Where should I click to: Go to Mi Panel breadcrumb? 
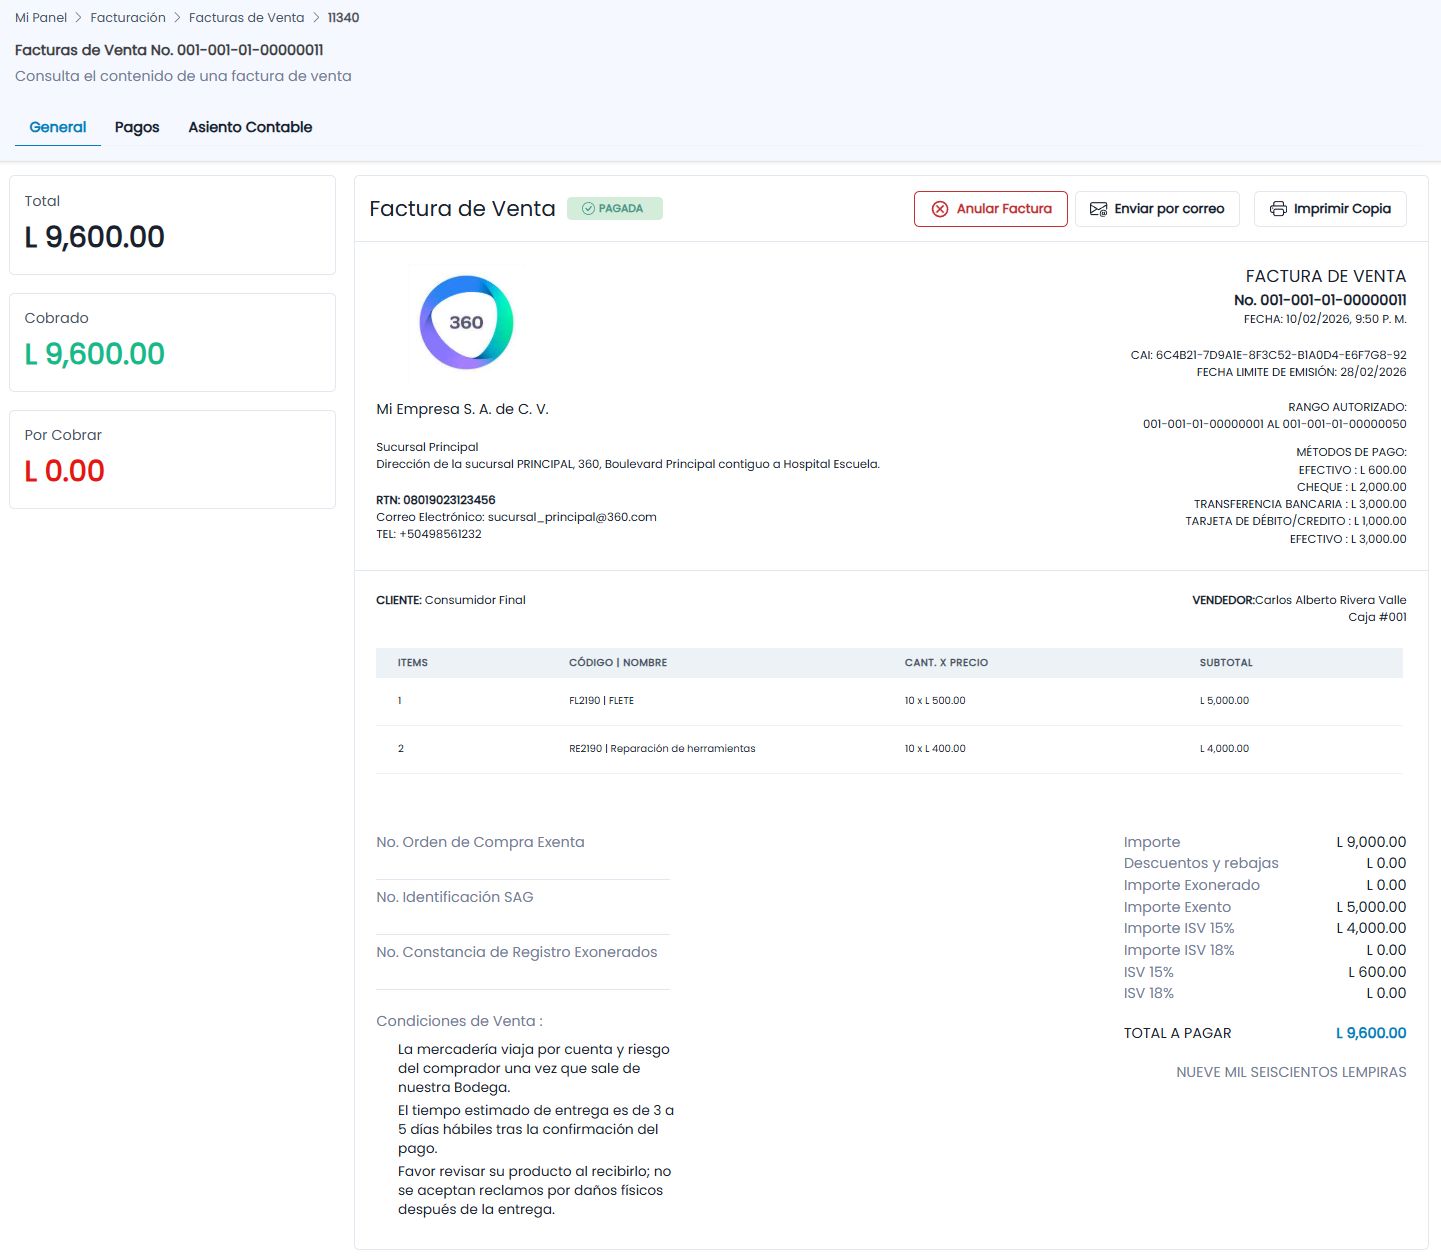41,18
